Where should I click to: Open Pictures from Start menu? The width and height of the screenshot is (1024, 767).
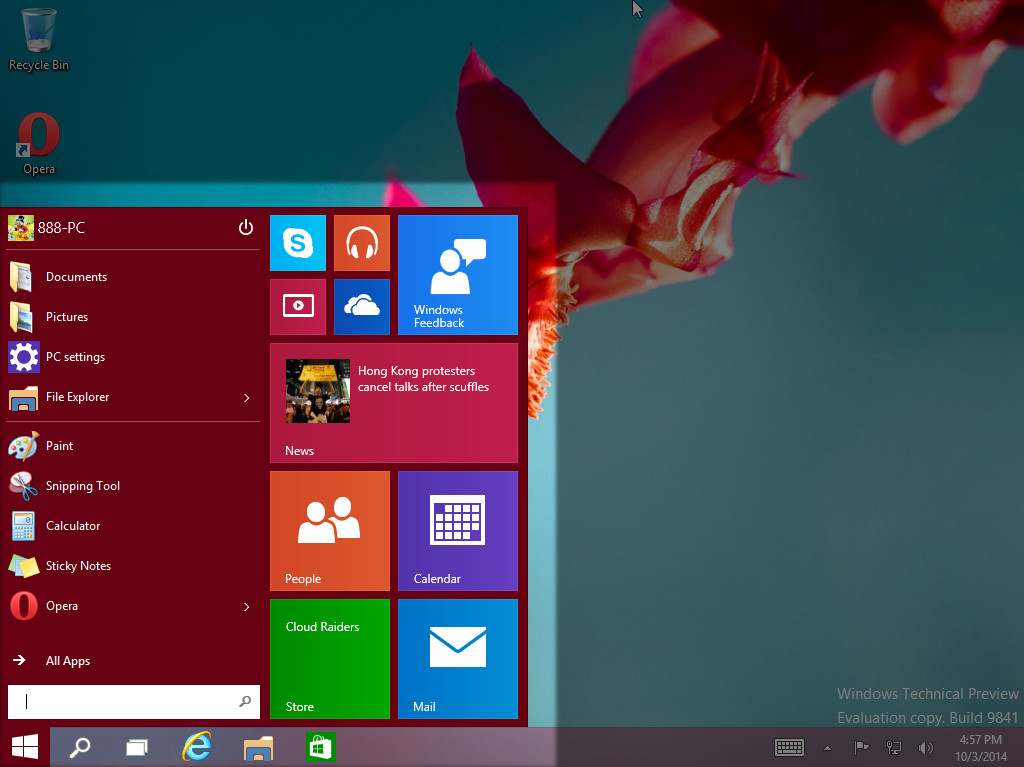coord(133,317)
